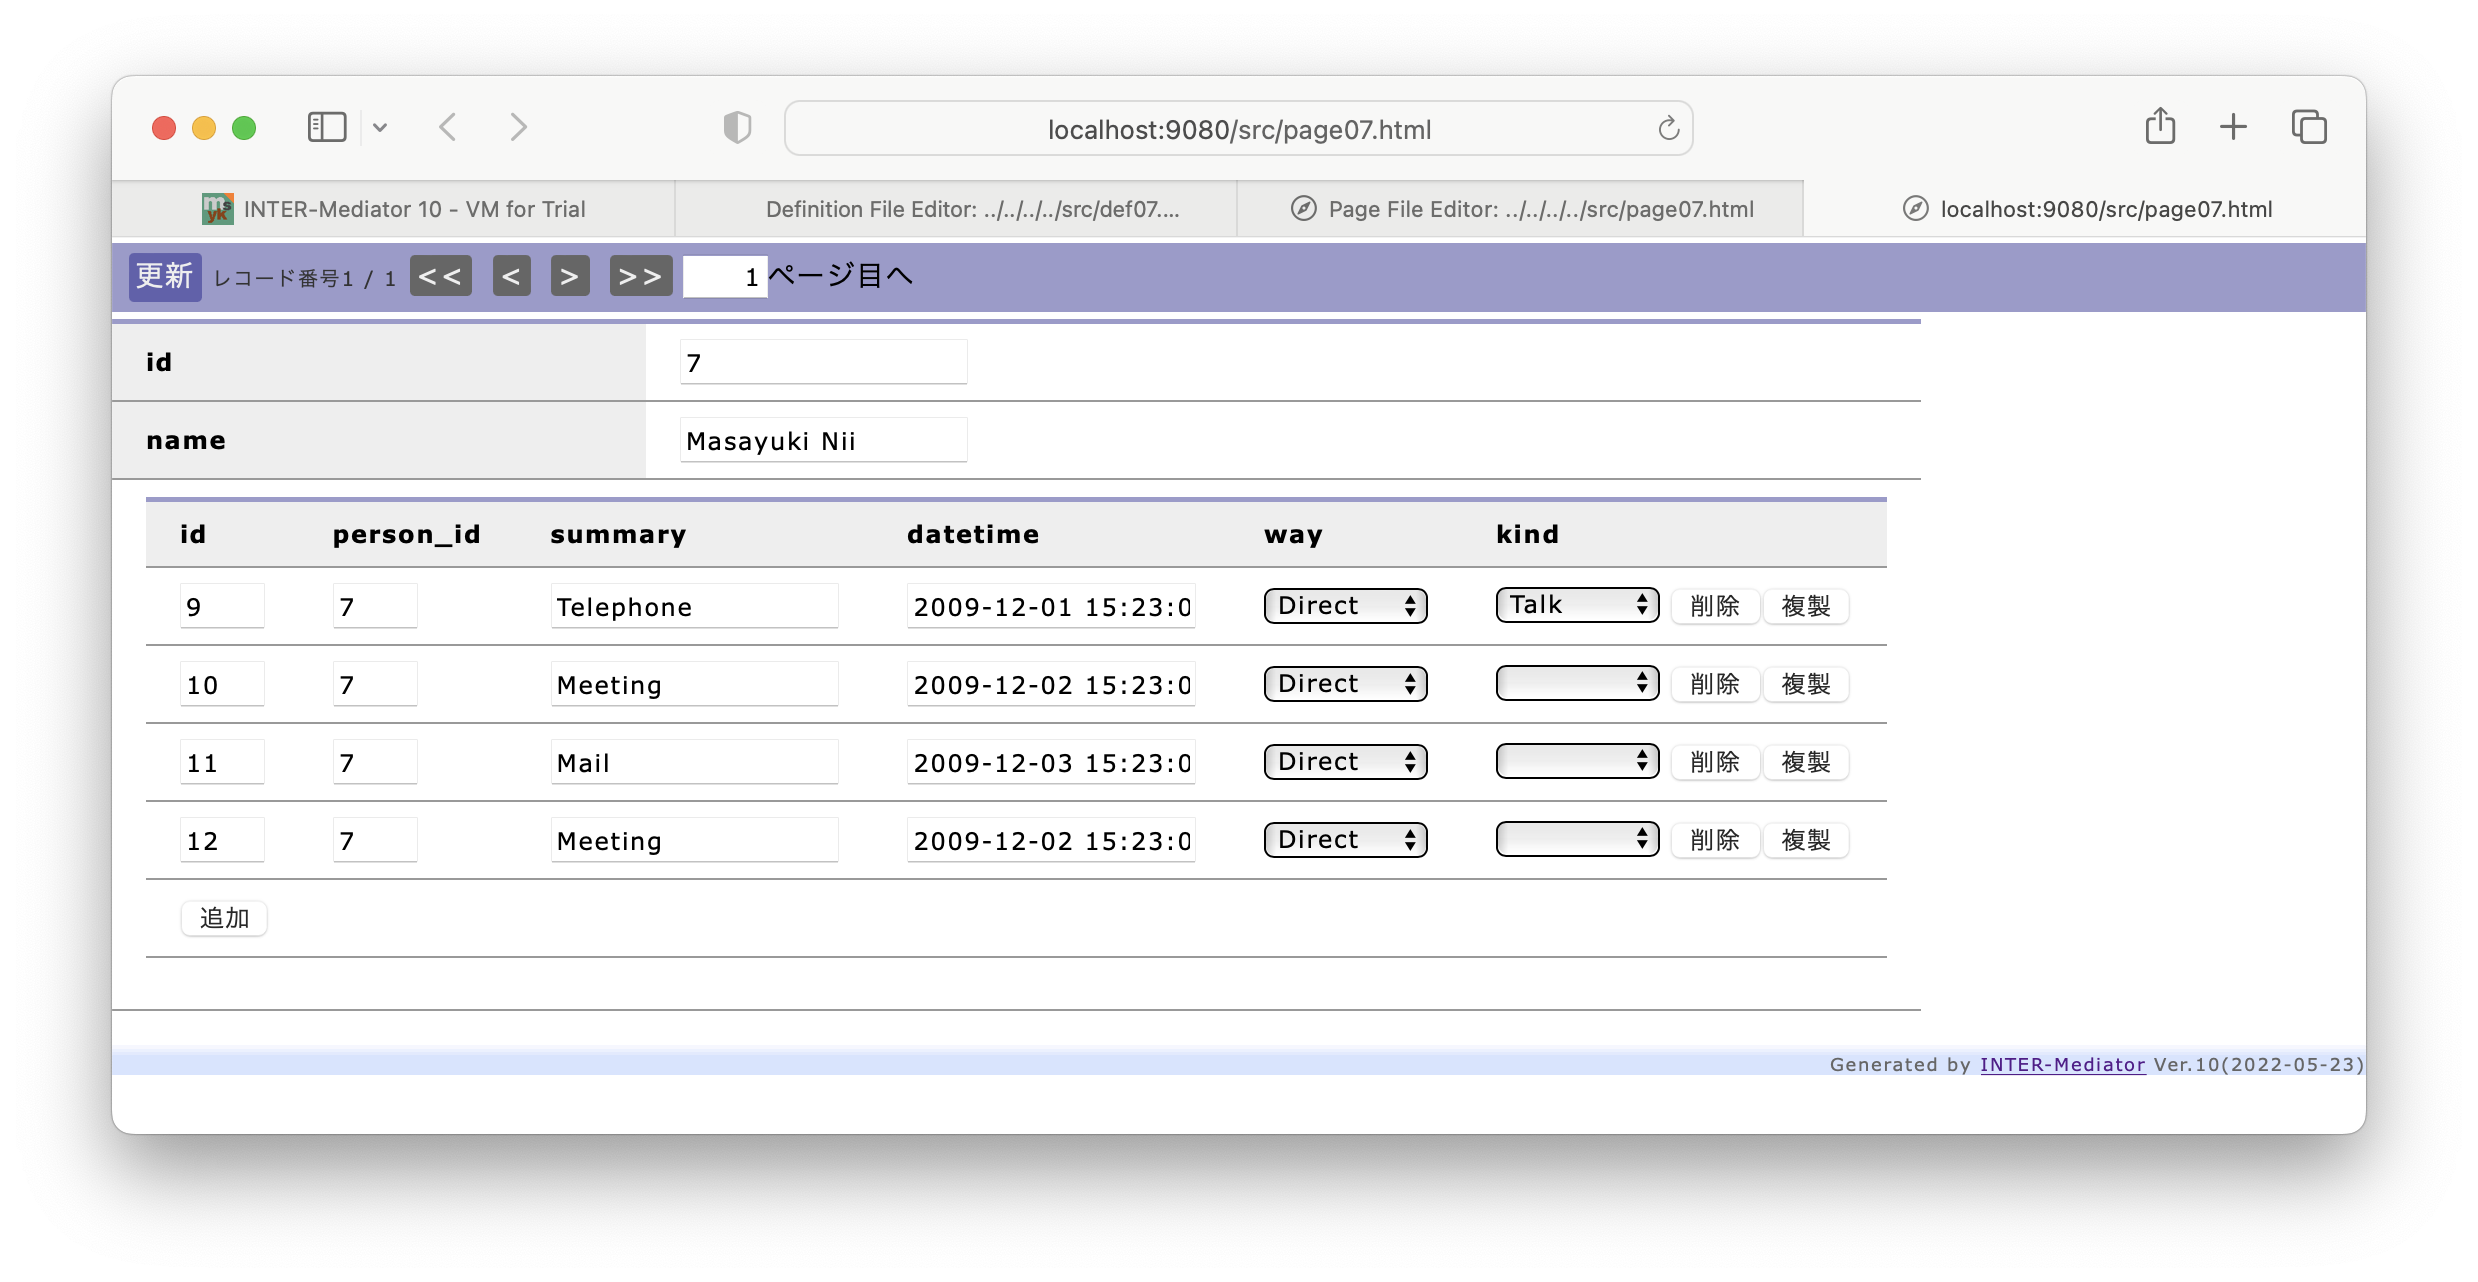Focus the address bar with localhost URL
Image resolution: width=2478 pixels, height=1282 pixels.
coord(1238,129)
